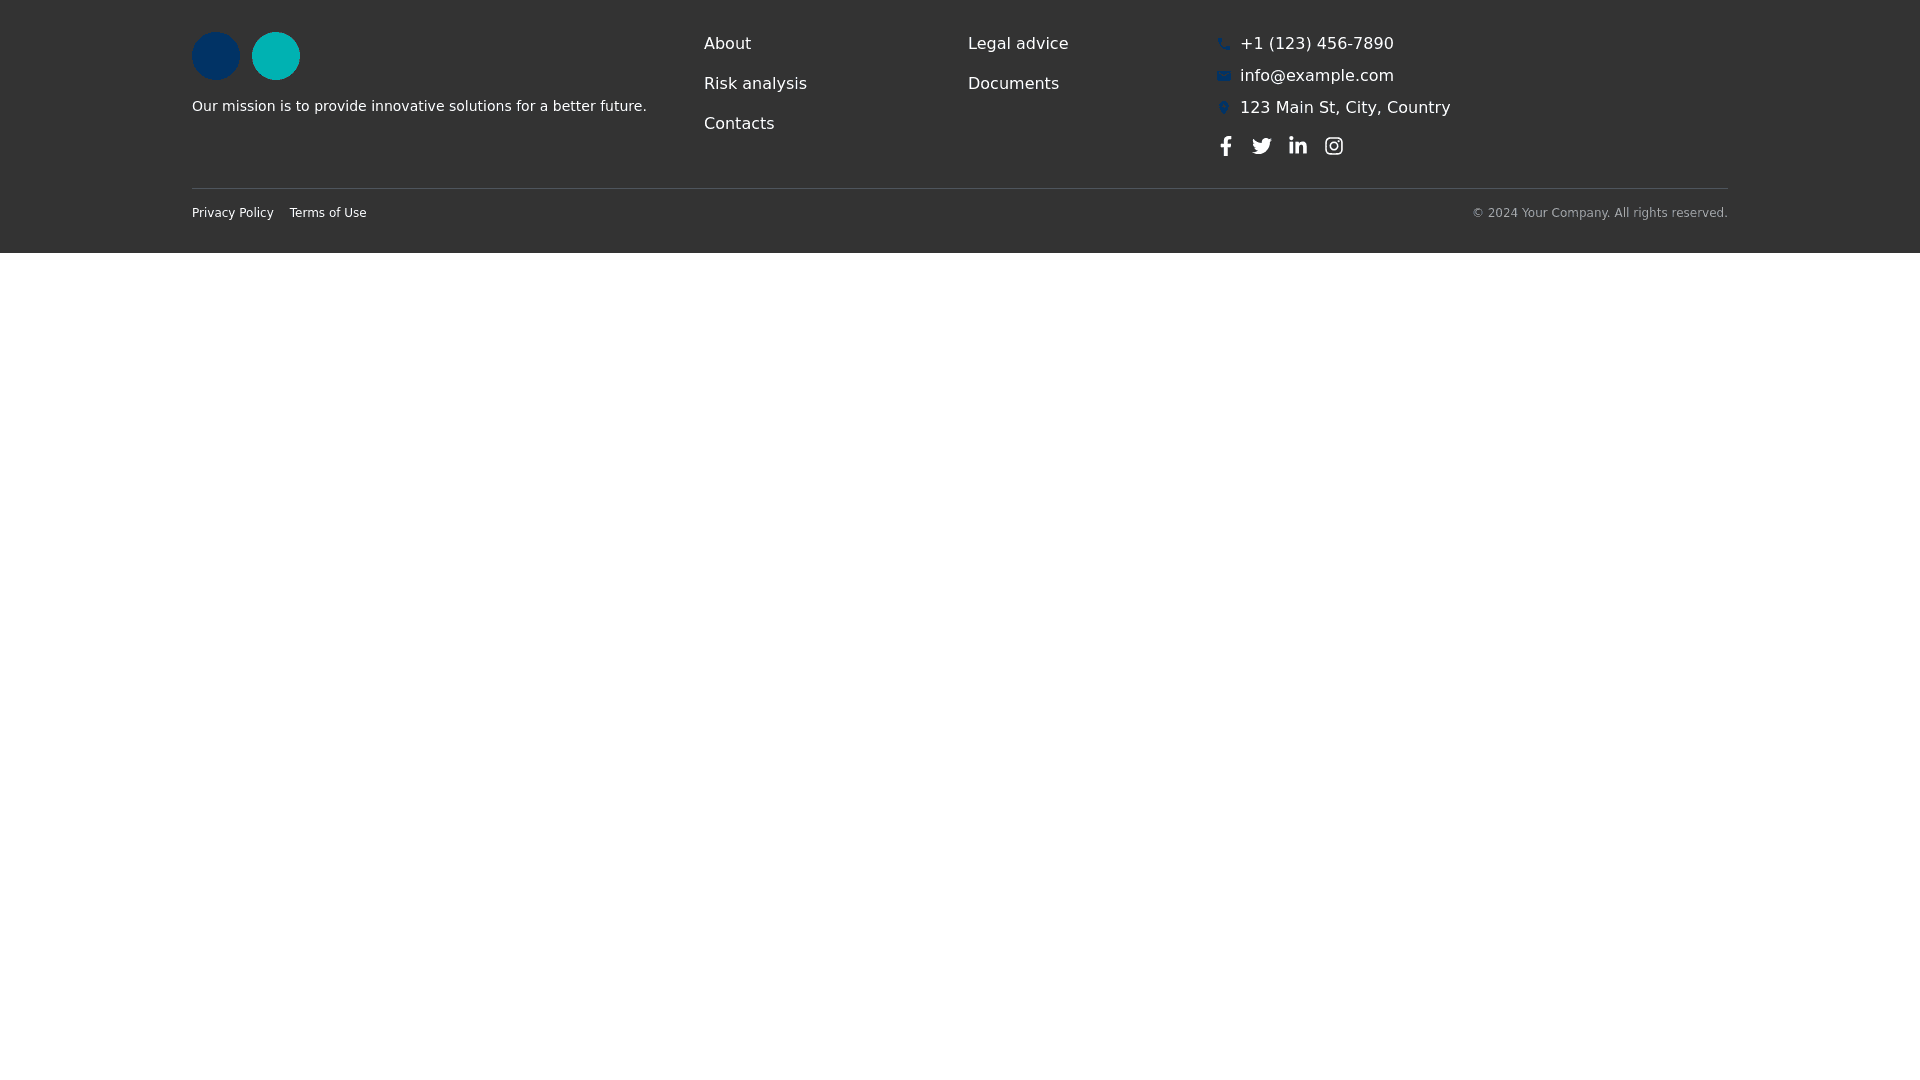
Task: Open the Facebook social icon
Action: [x=1226, y=146]
